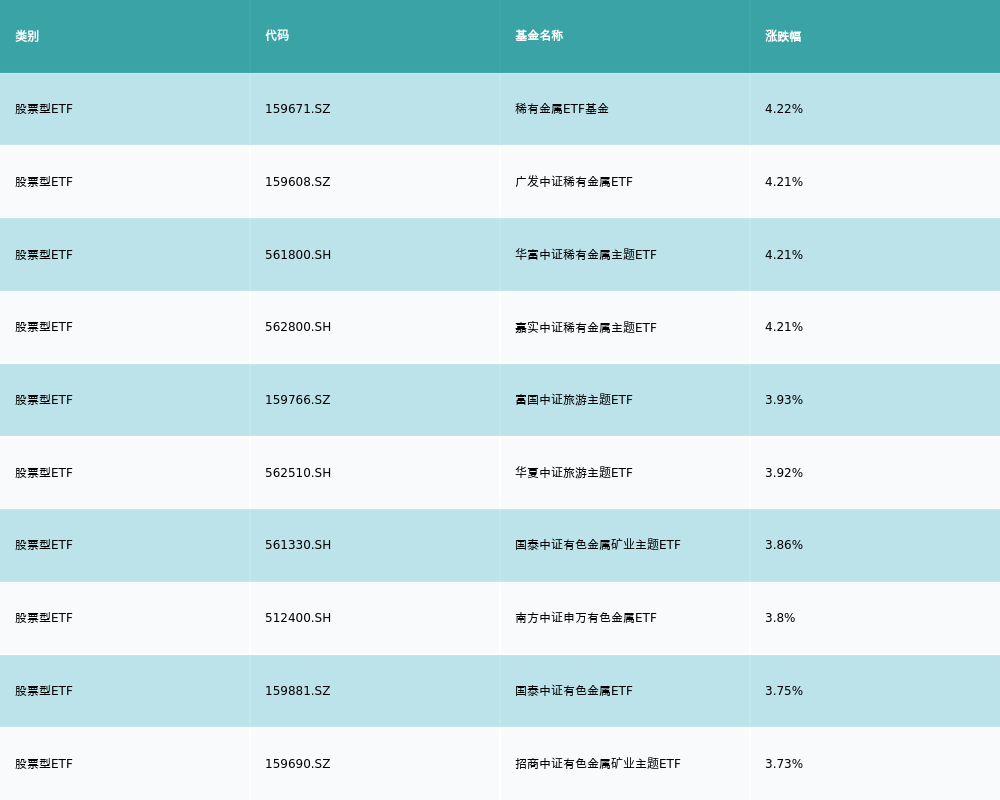Select the 基金名称 column header
The image size is (1000, 800).
pos(539,36)
